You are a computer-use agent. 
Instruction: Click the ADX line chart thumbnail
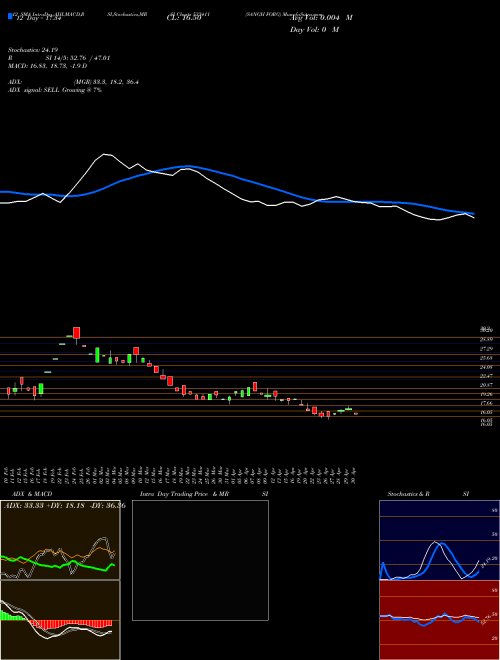[x=60, y=540]
